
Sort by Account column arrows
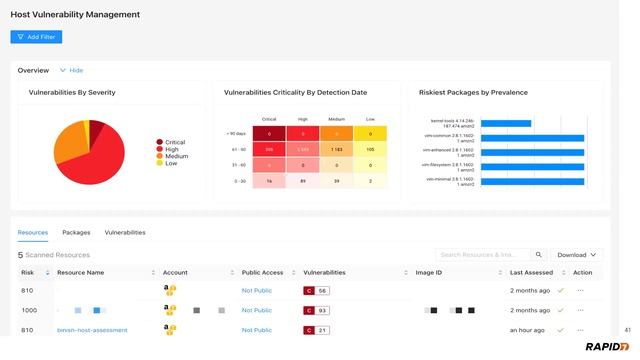pyautogui.click(x=232, y=273)
